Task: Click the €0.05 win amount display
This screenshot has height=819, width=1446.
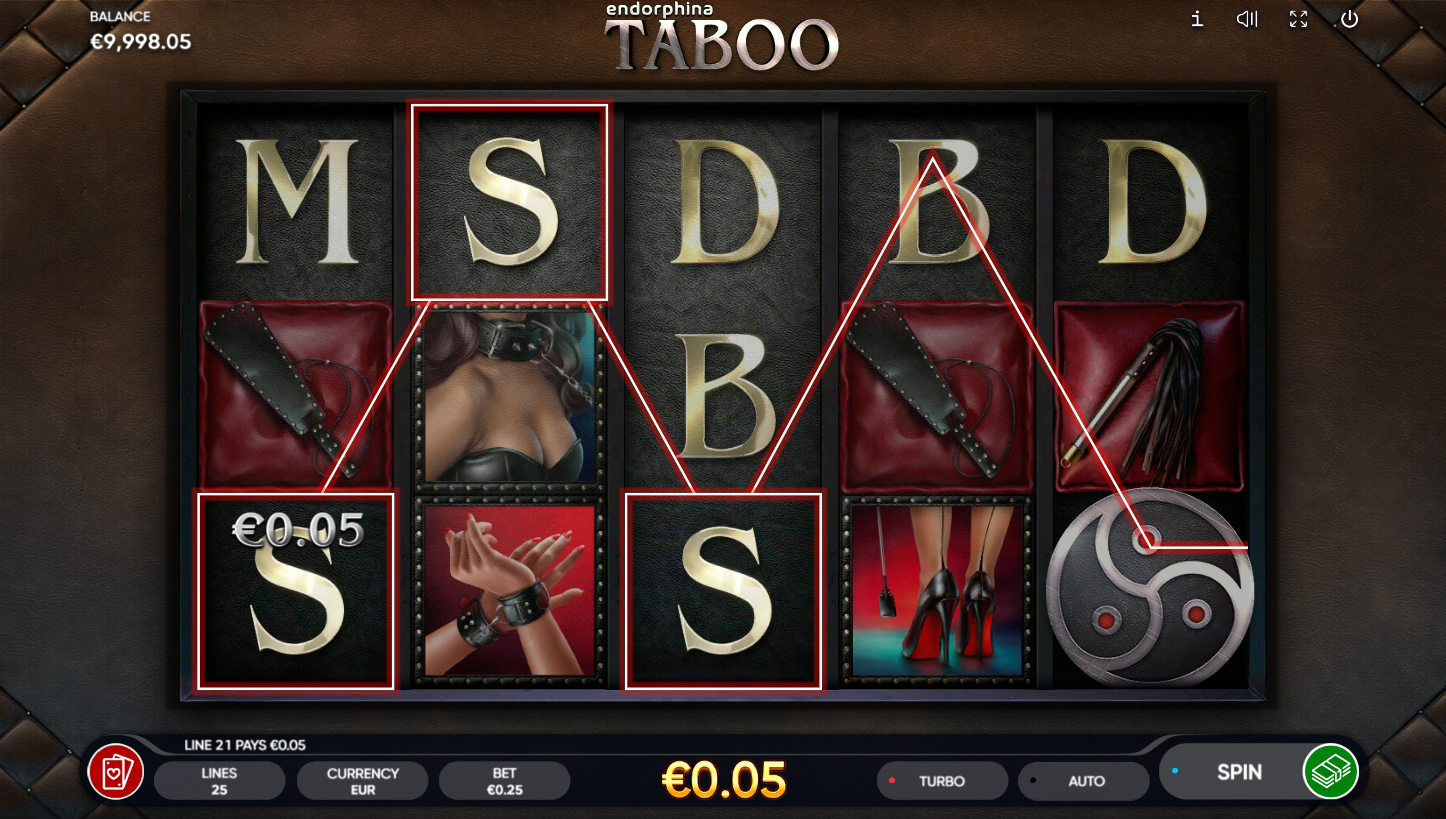Action: [x=724, y=780]
